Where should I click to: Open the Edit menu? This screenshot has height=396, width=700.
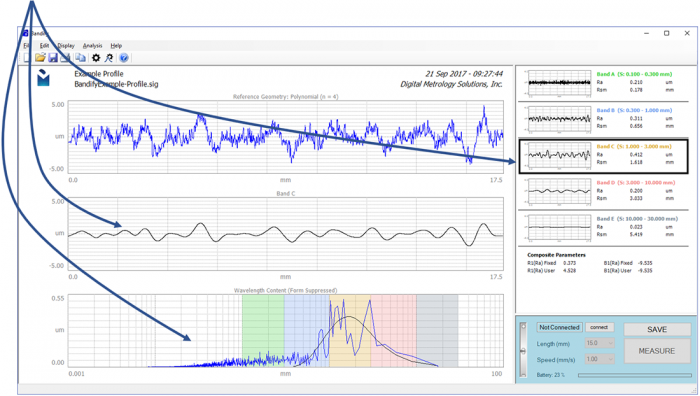(x=44, y=46)
